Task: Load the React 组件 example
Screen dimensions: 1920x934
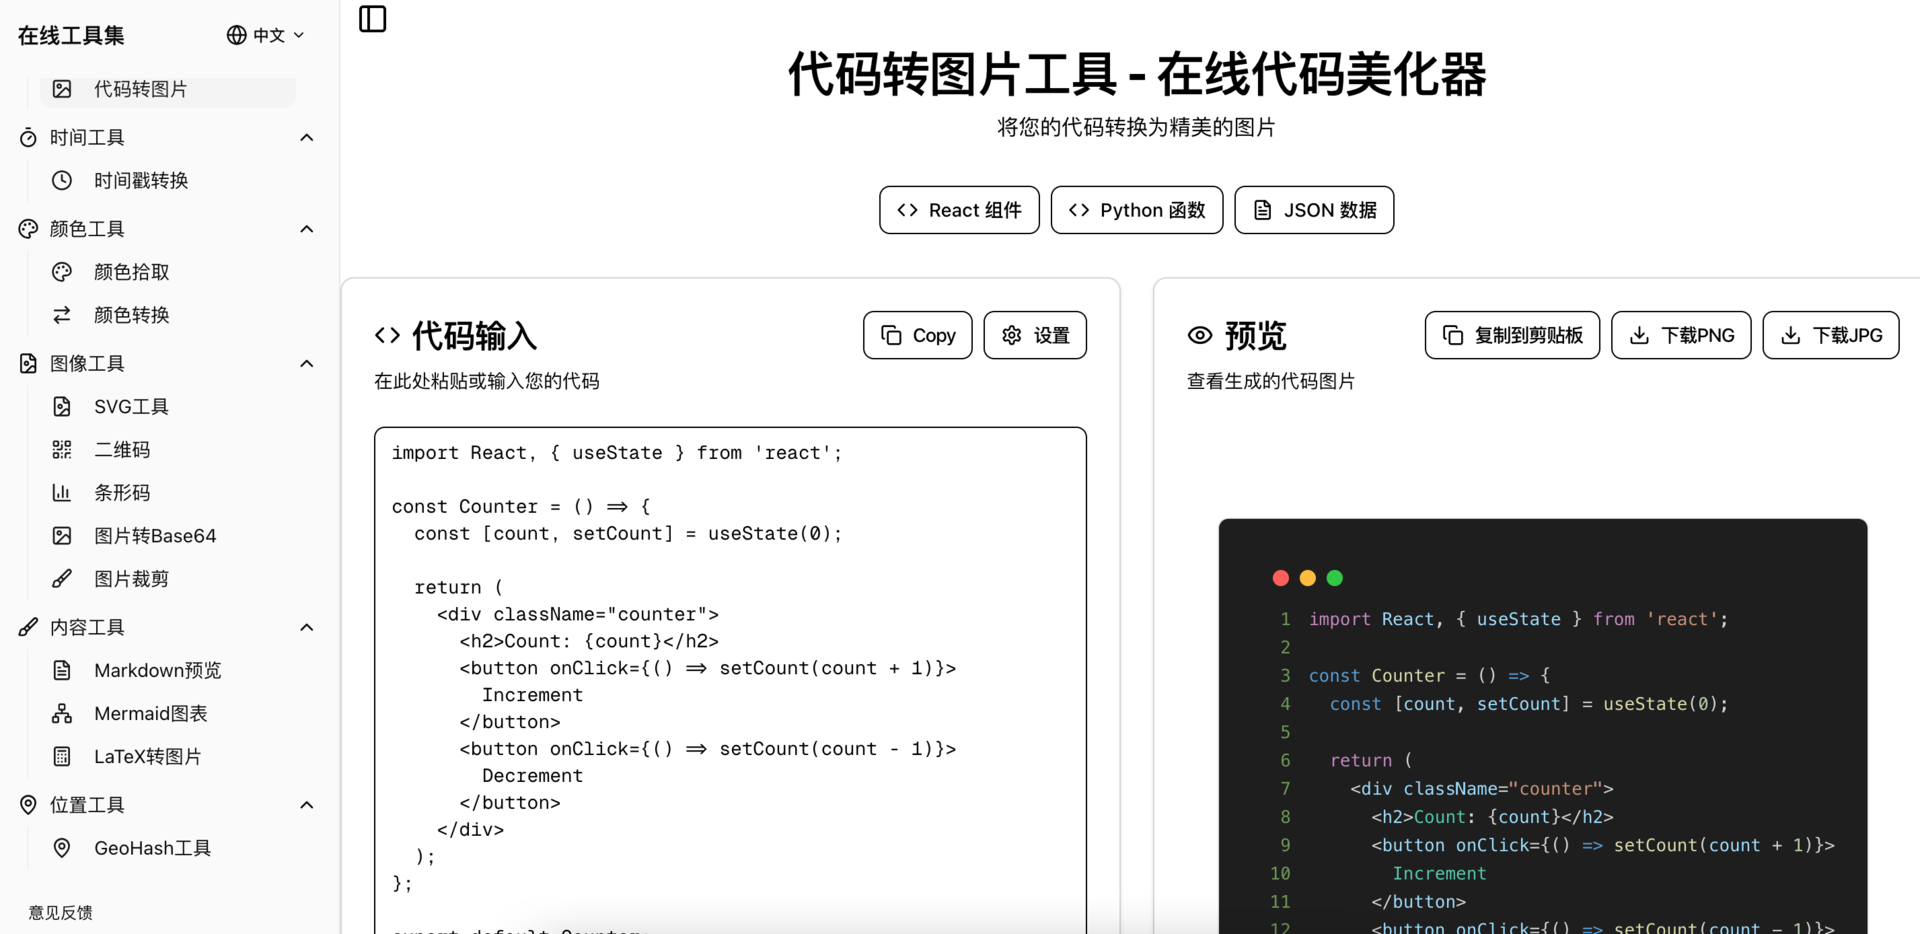Action: click(959, 210)
